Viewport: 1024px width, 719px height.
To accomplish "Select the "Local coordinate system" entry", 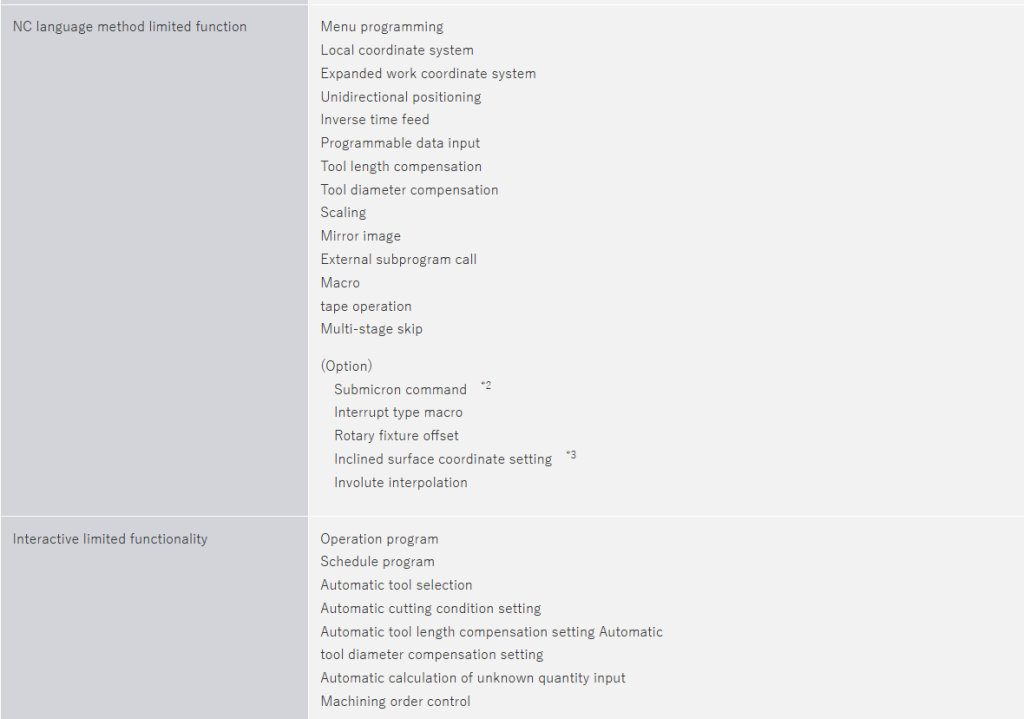I will [397, 50].
